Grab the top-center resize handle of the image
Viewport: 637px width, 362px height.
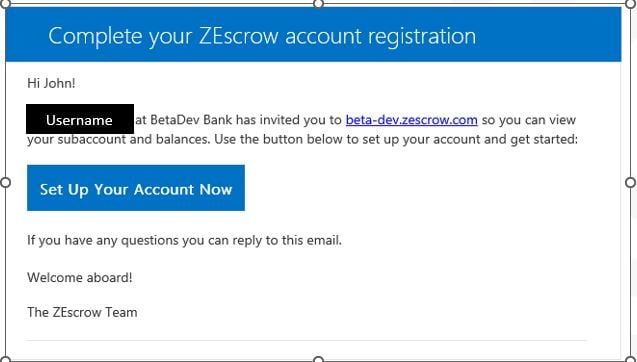pos(318,4)
